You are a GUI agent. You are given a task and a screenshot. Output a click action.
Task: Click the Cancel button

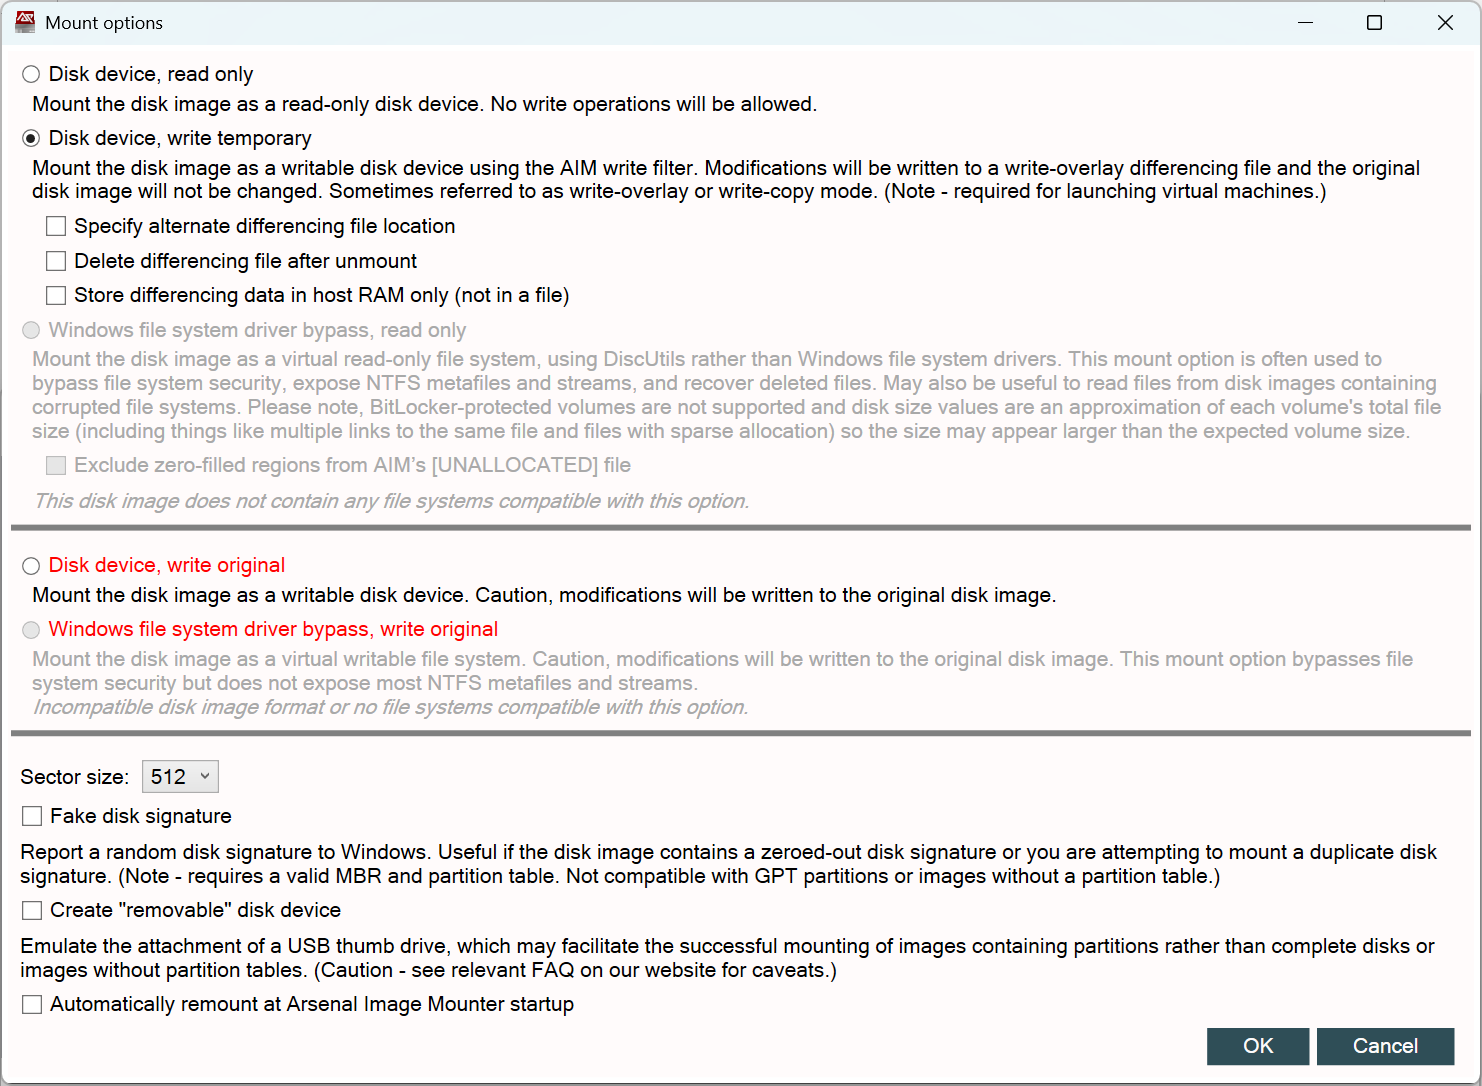click(1385, 1046)
